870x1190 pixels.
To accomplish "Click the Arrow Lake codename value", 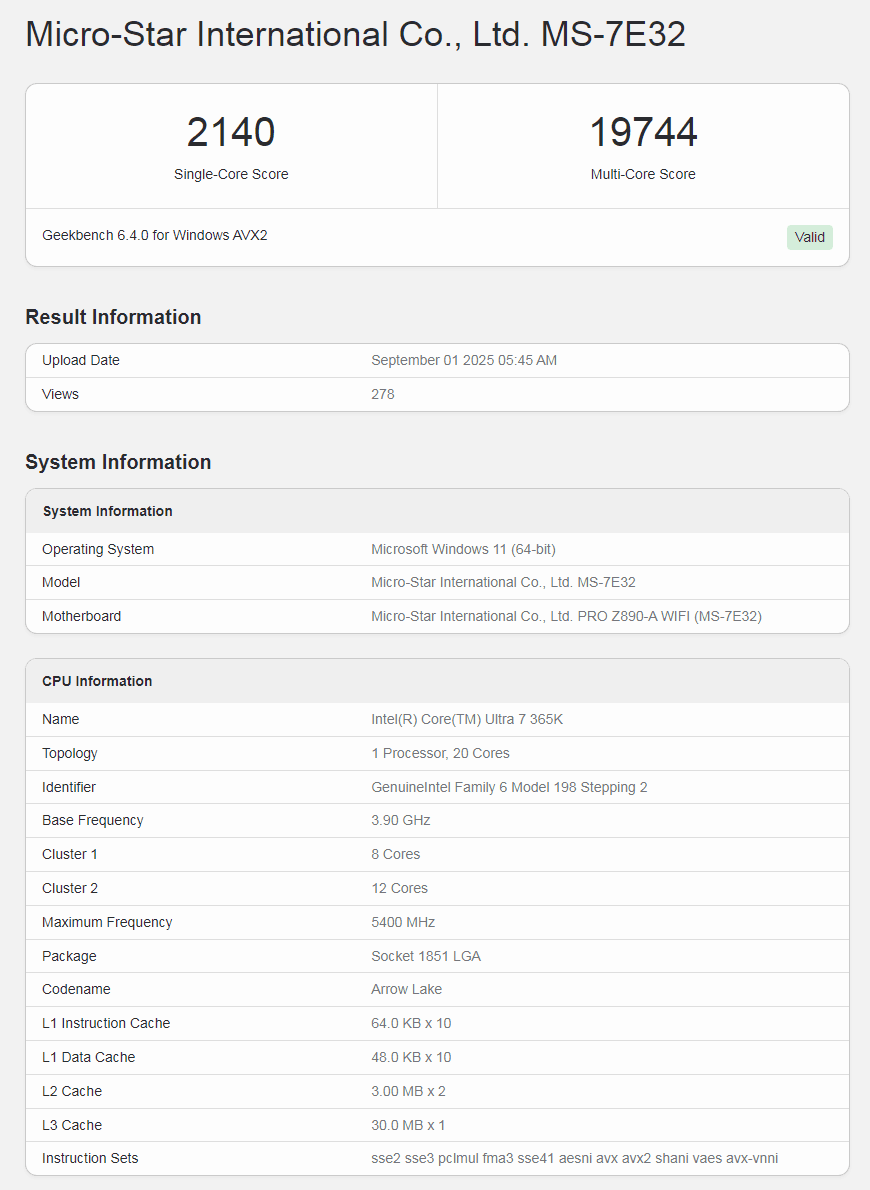I will click(406, 989).
